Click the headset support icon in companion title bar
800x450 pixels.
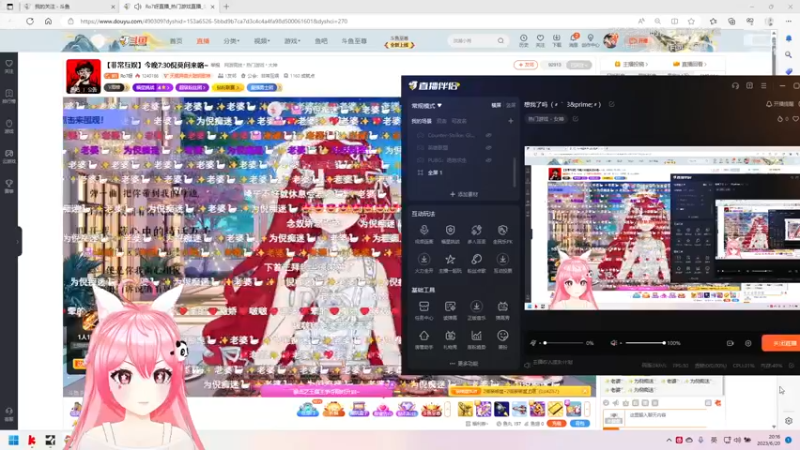[x=735, y=86]
